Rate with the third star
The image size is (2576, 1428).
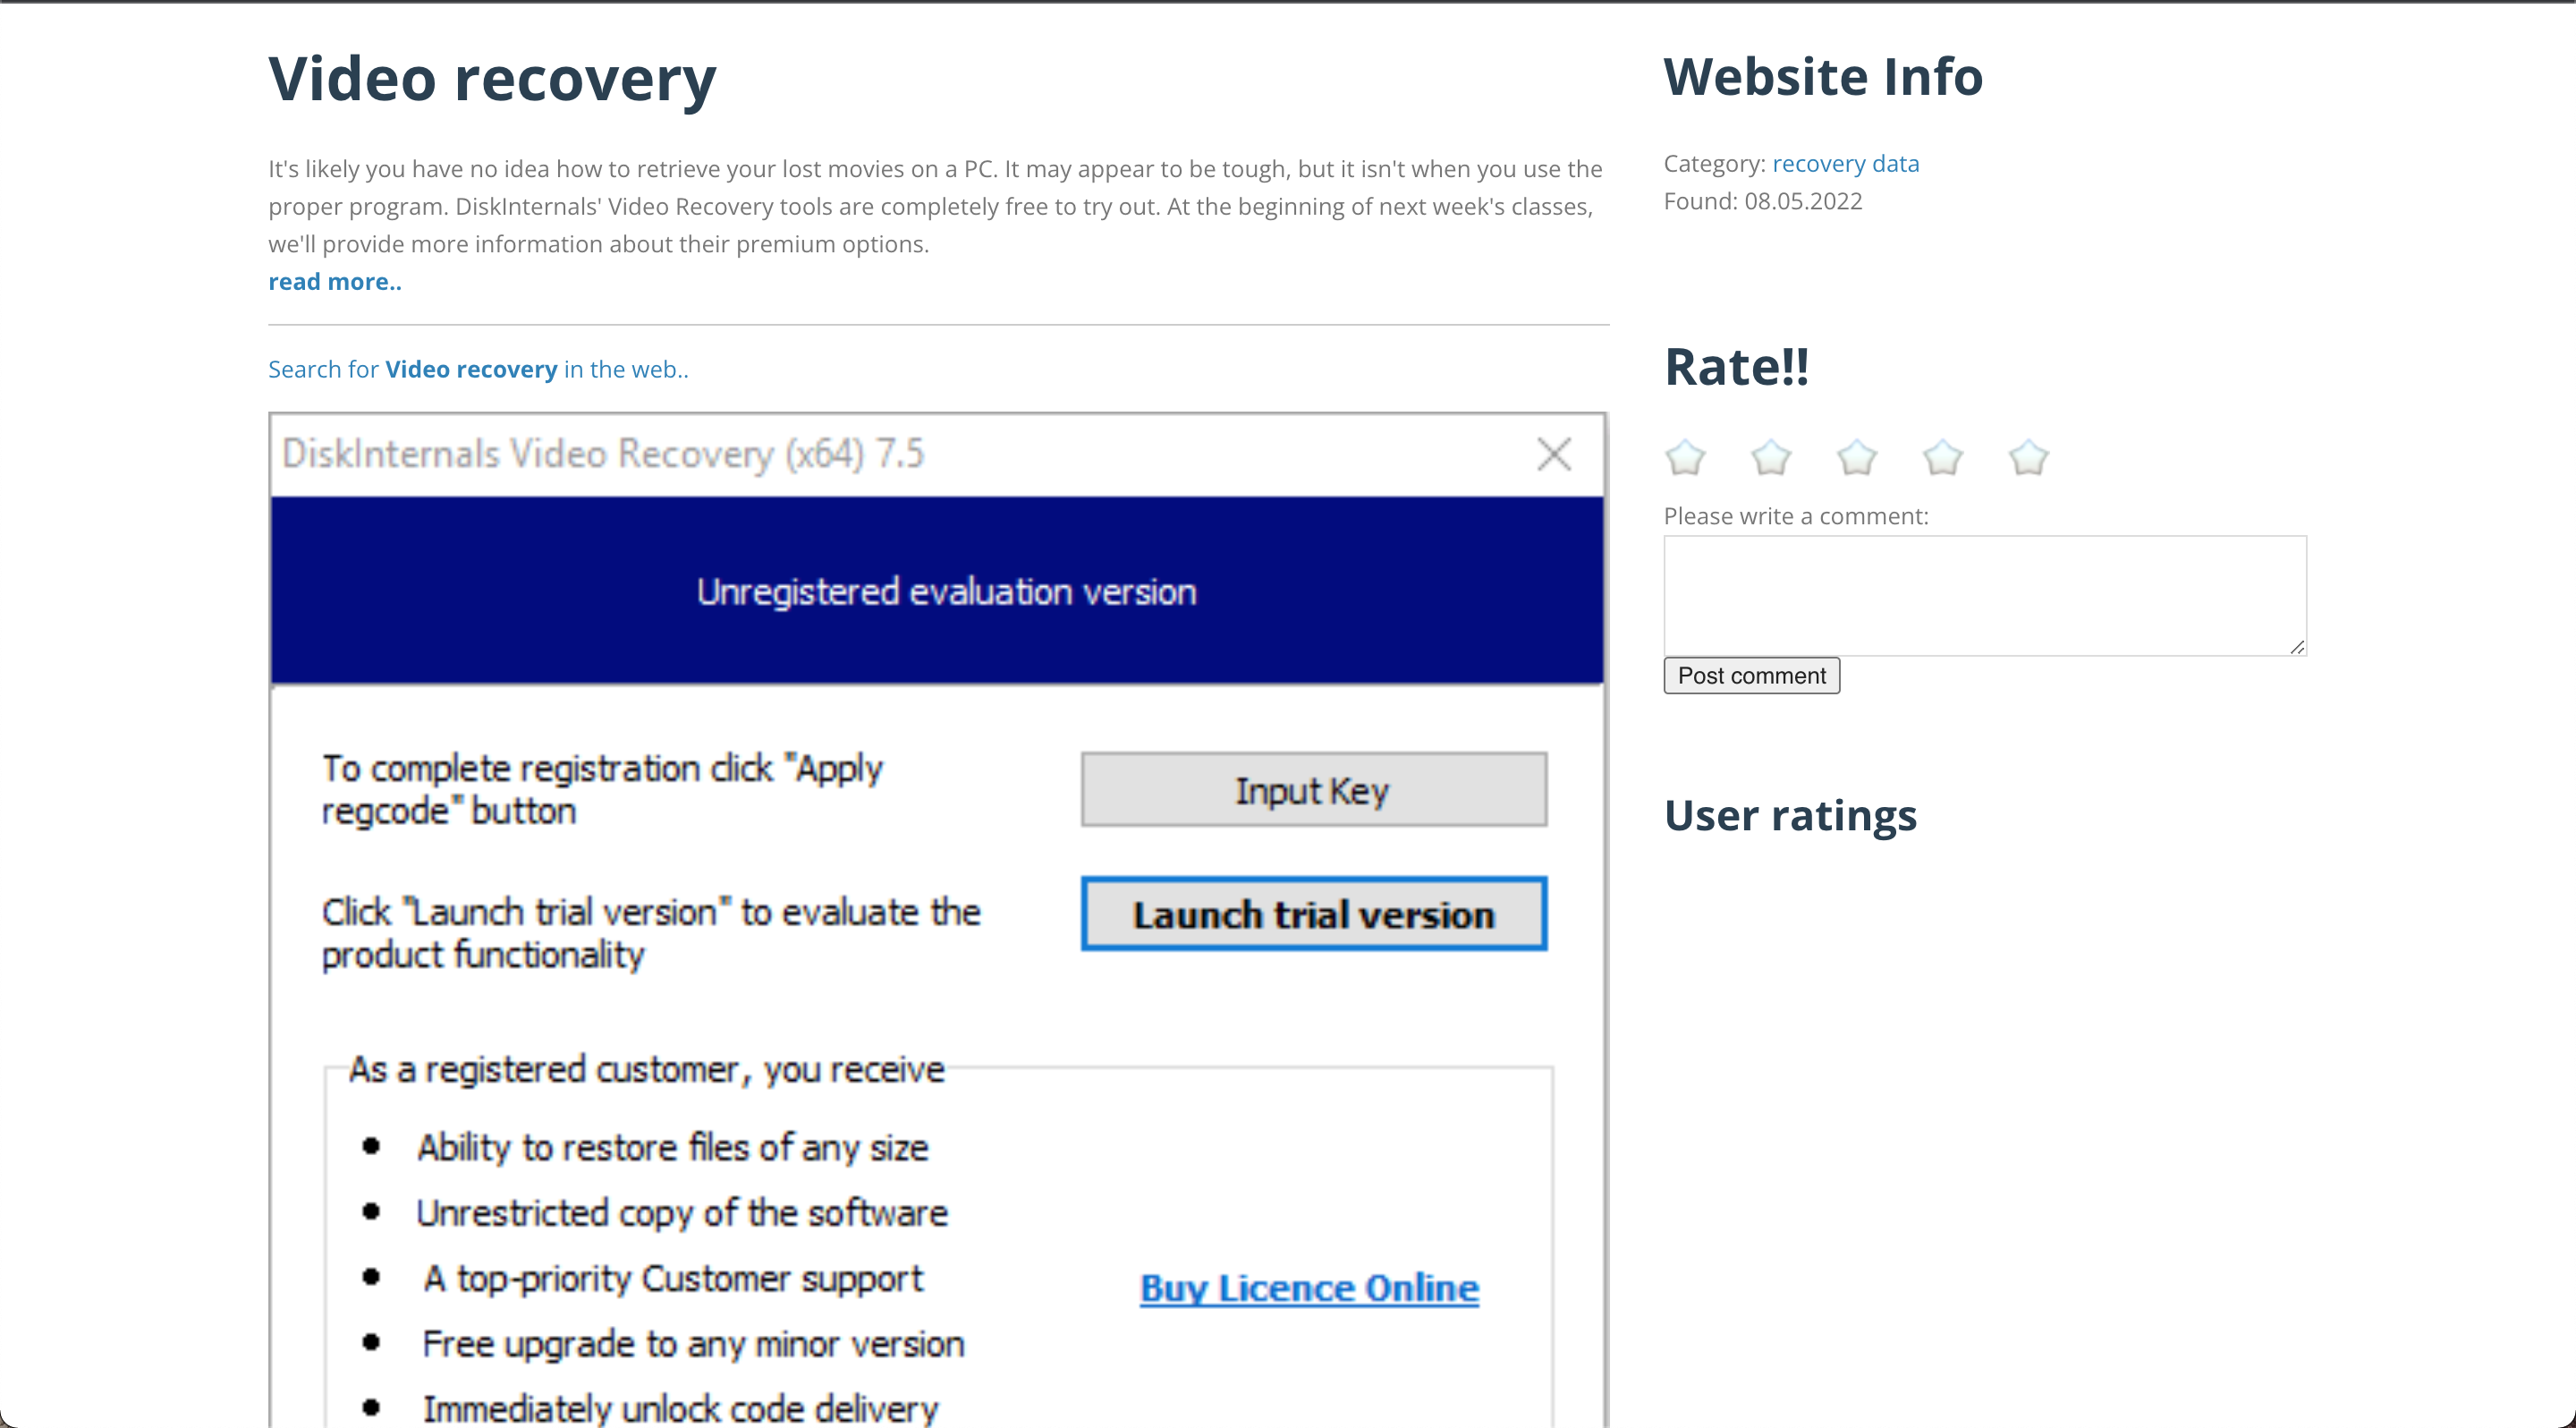[1857, 457]
